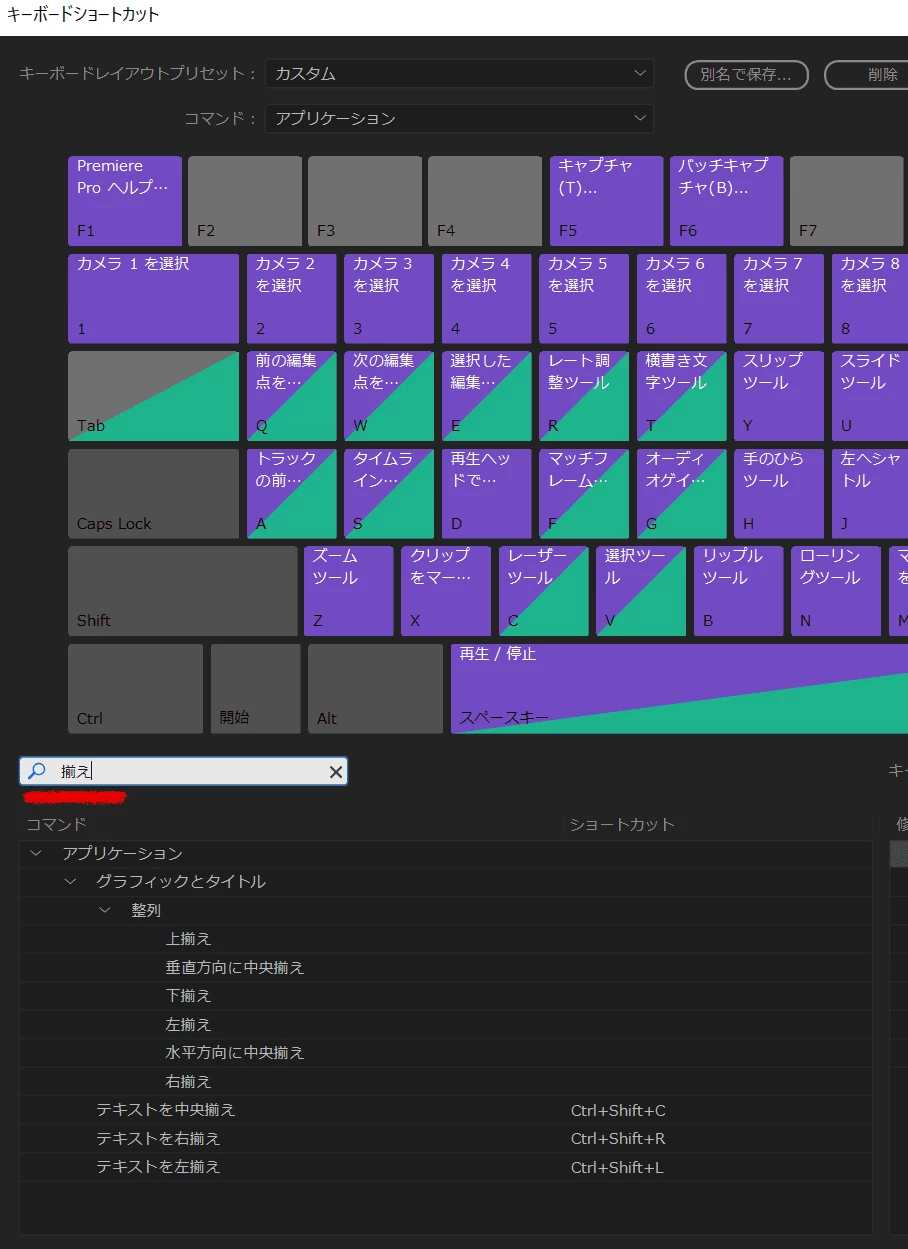Click the Tab key
Screen dimensions: 908x1249
tap(154, 396)
